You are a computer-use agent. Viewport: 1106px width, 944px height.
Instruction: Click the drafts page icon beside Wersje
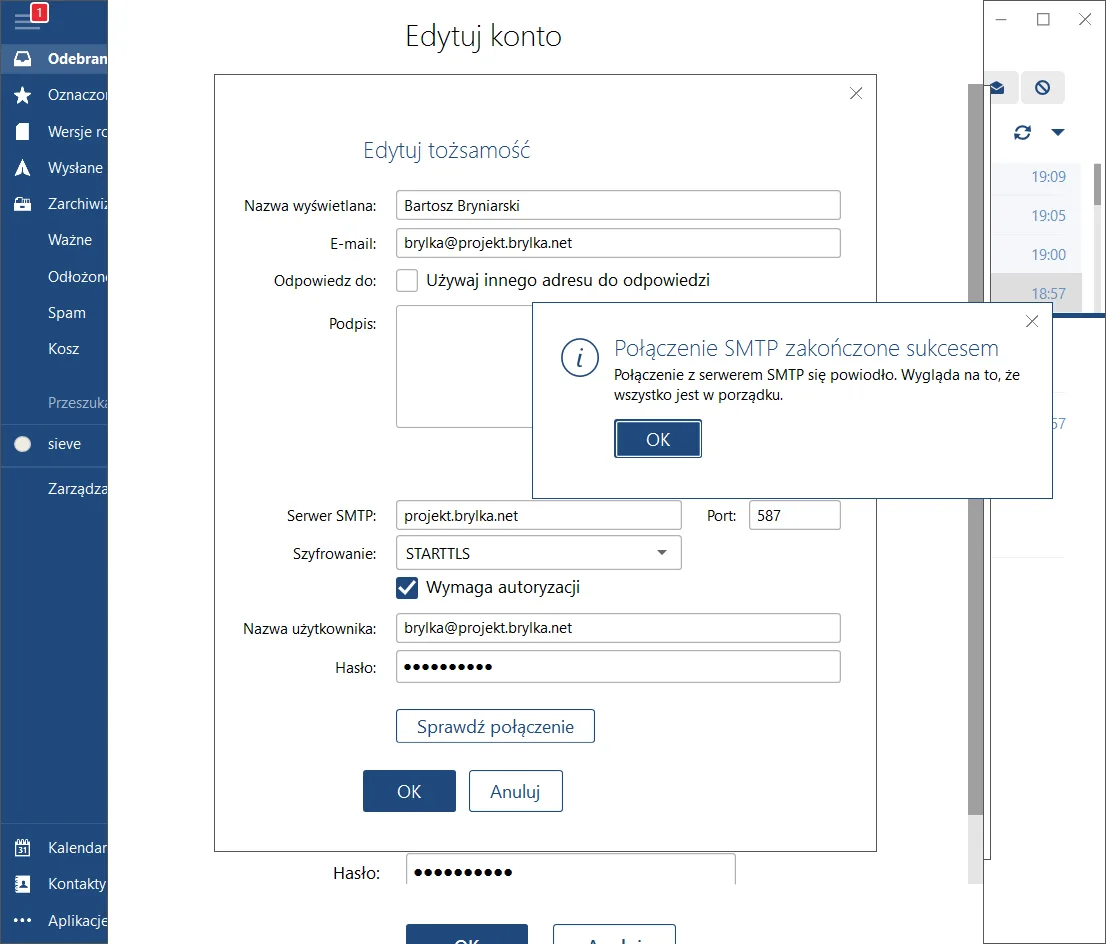point(23,131)
